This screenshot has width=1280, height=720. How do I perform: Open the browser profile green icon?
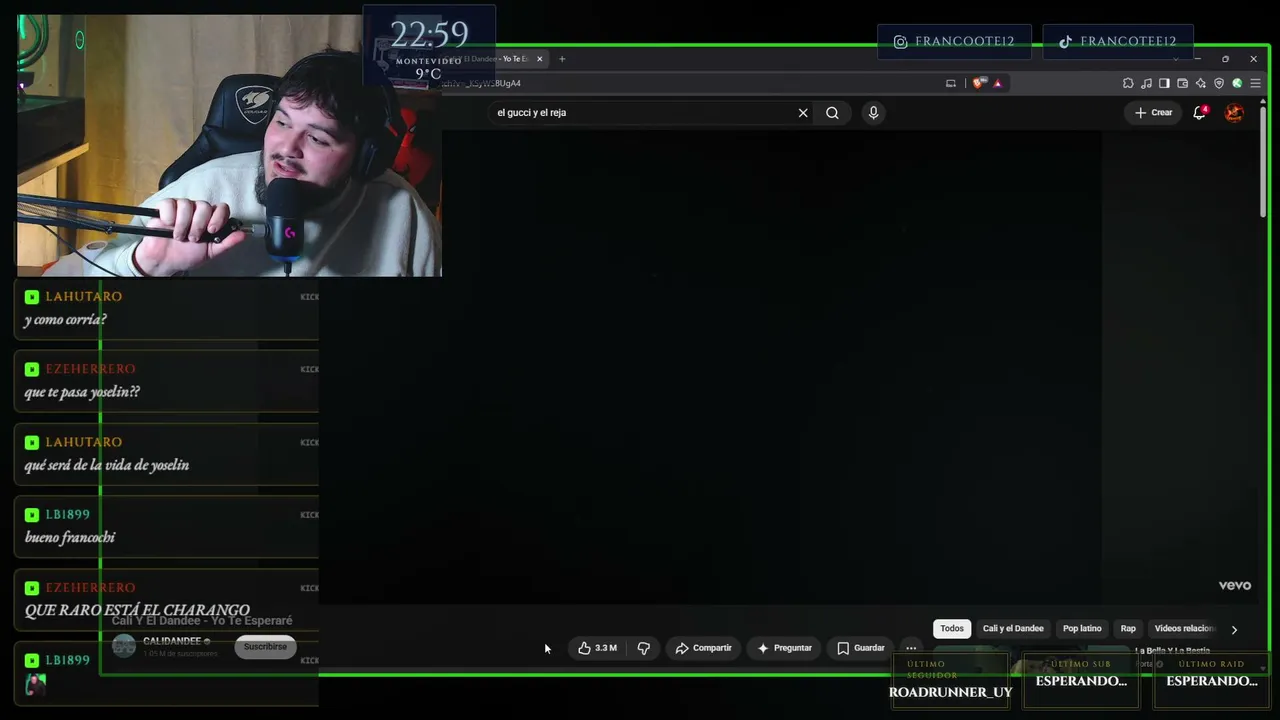(x=1237, y=83)
